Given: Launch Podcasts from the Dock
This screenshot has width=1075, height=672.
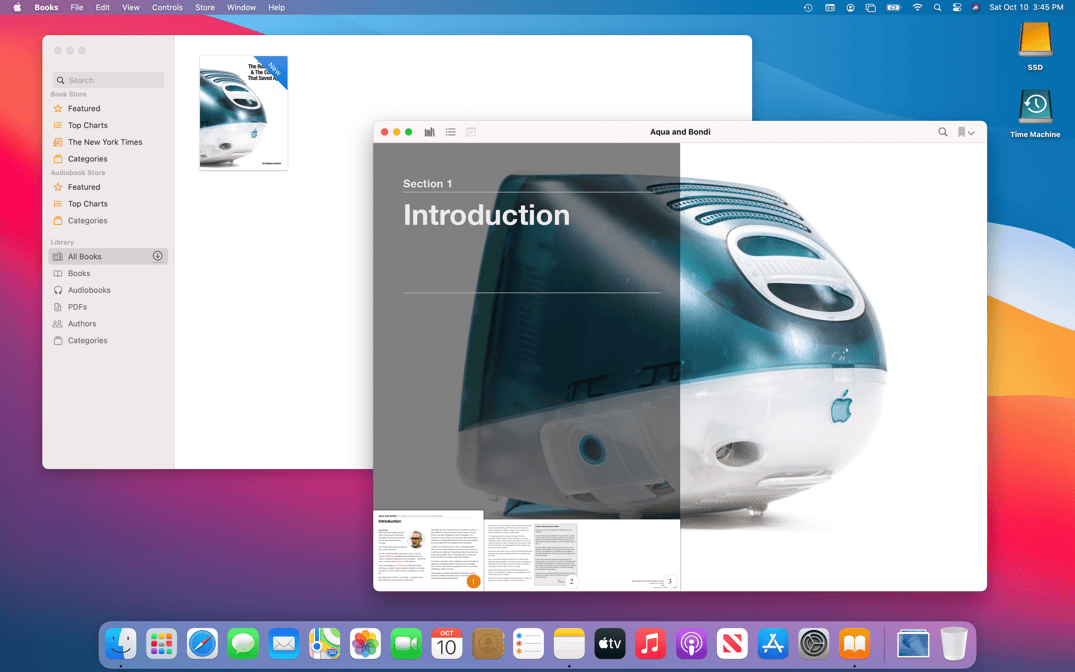Looking at the screenshot, I should coord(691,644).
